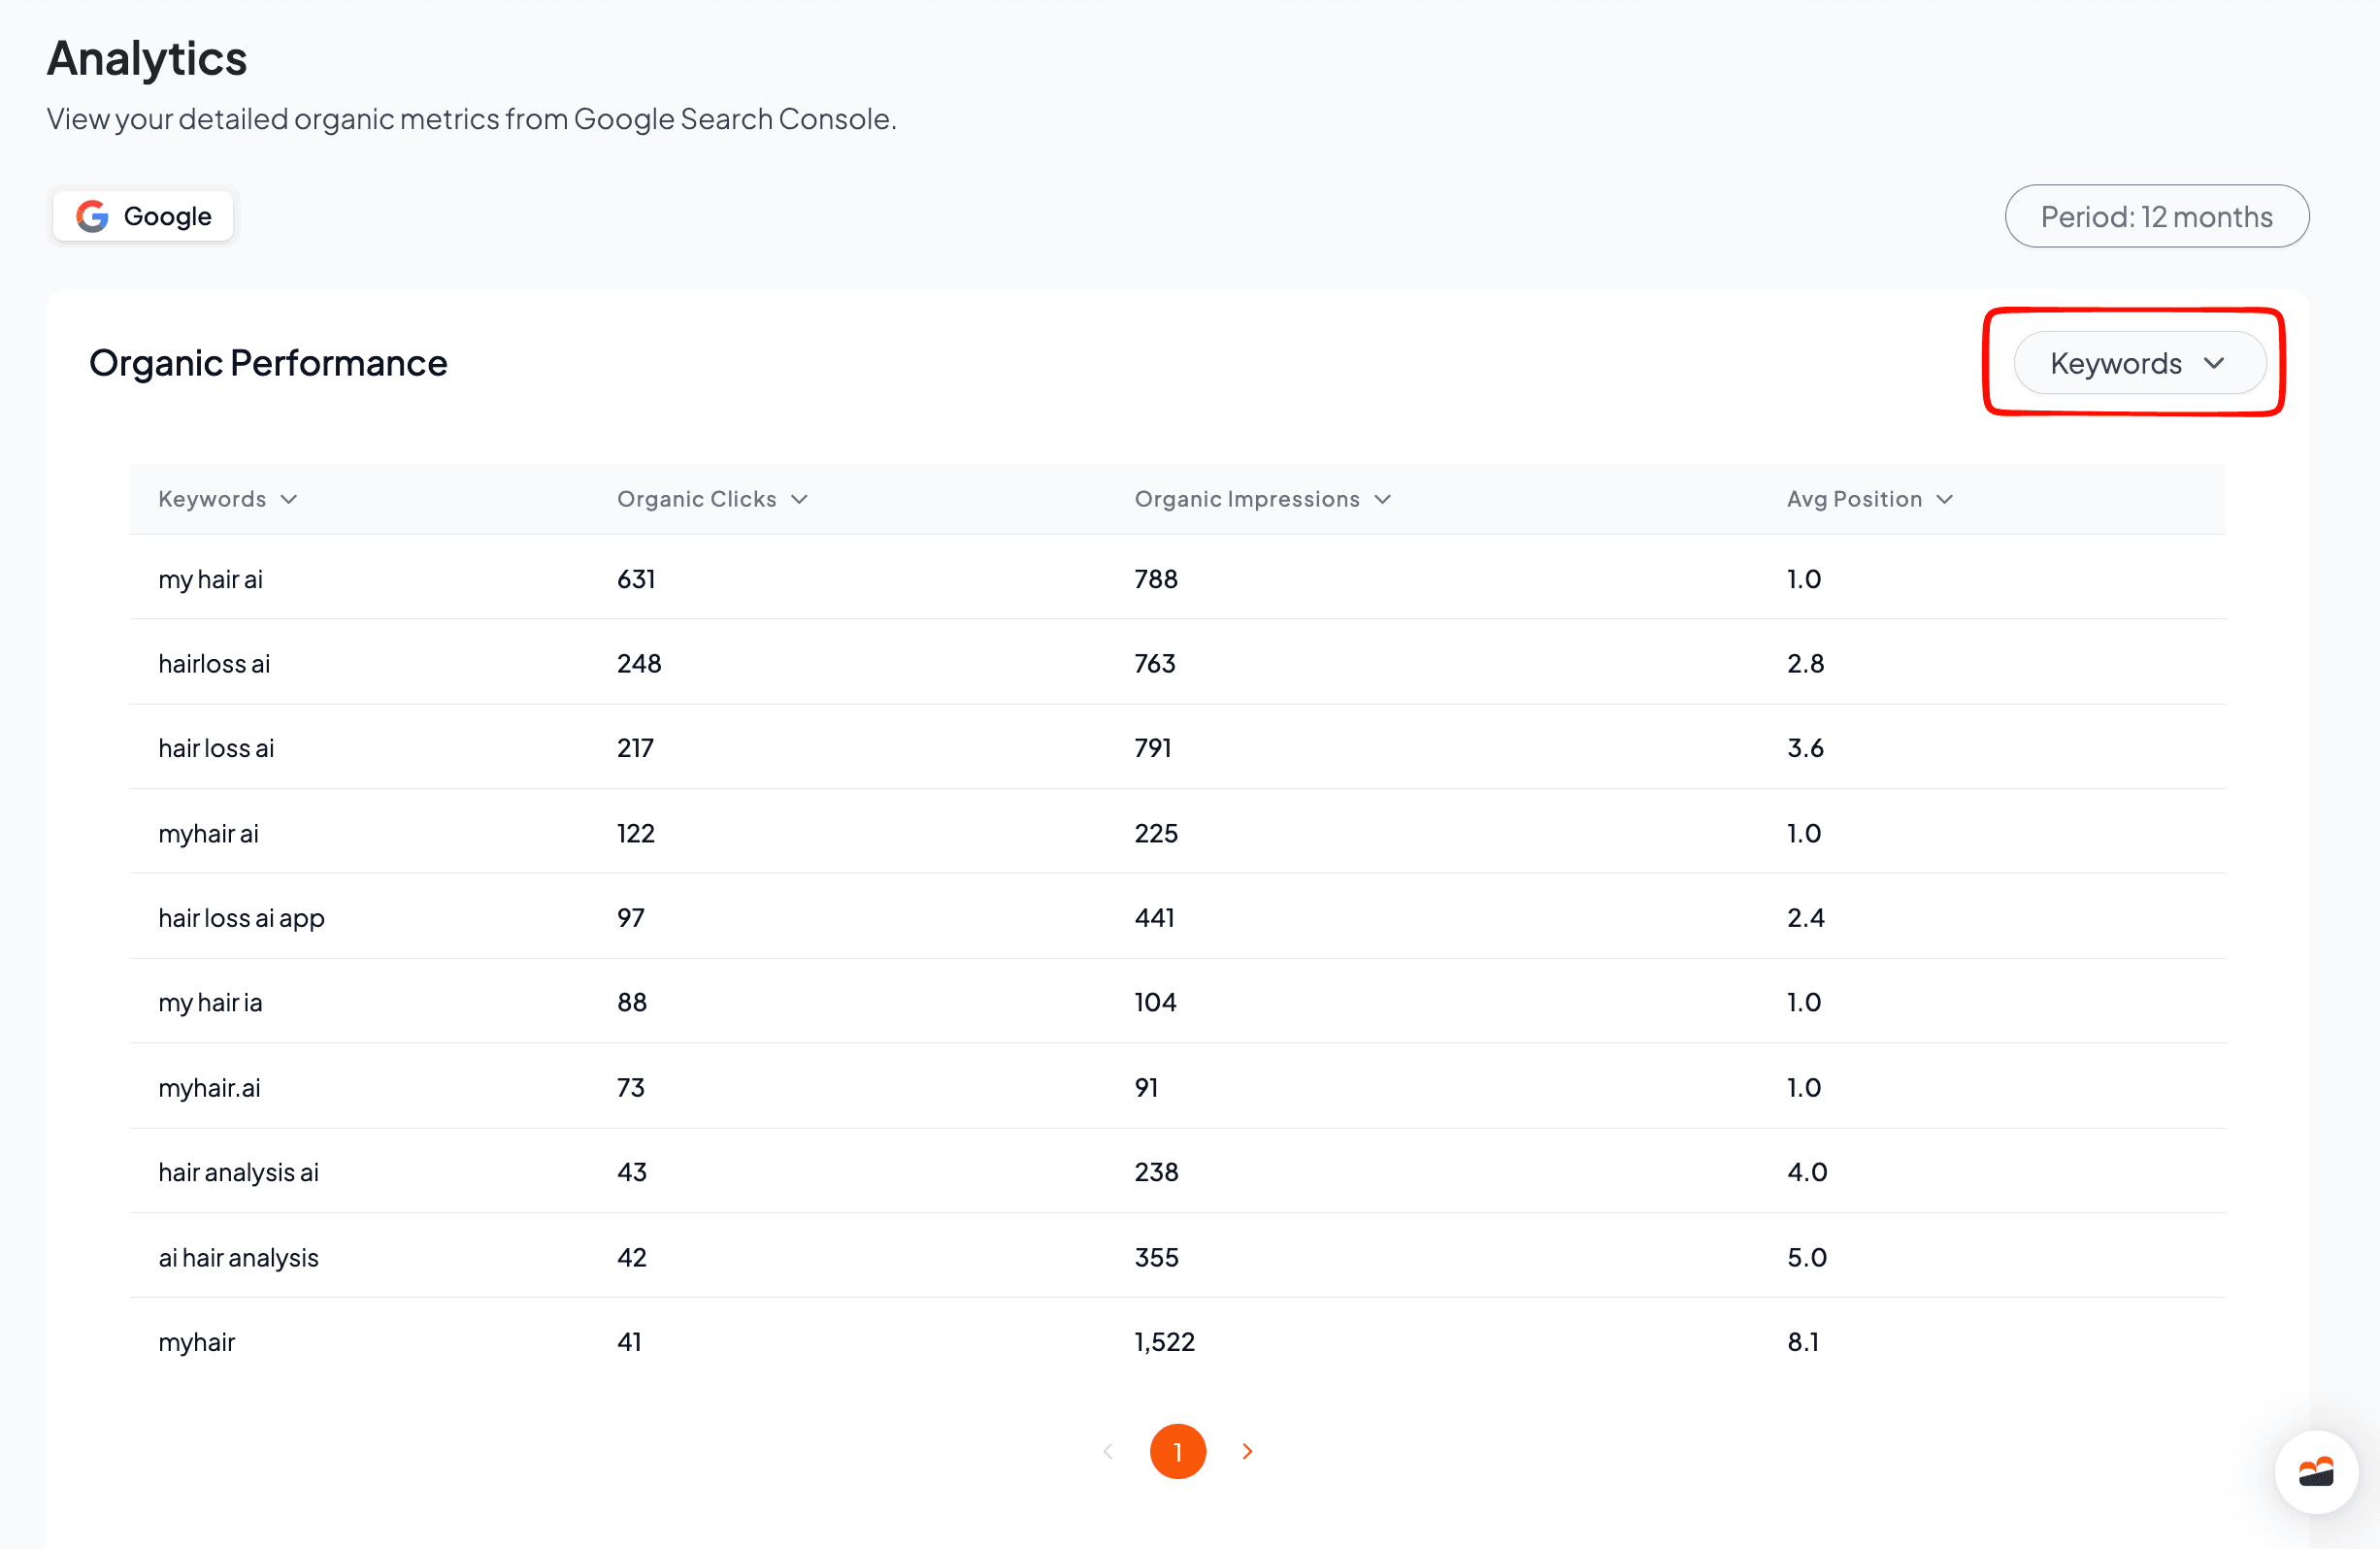Select the Google source tab
Image resolution: width=2380 pixels, height=1549 pixels.
point(144,216)
